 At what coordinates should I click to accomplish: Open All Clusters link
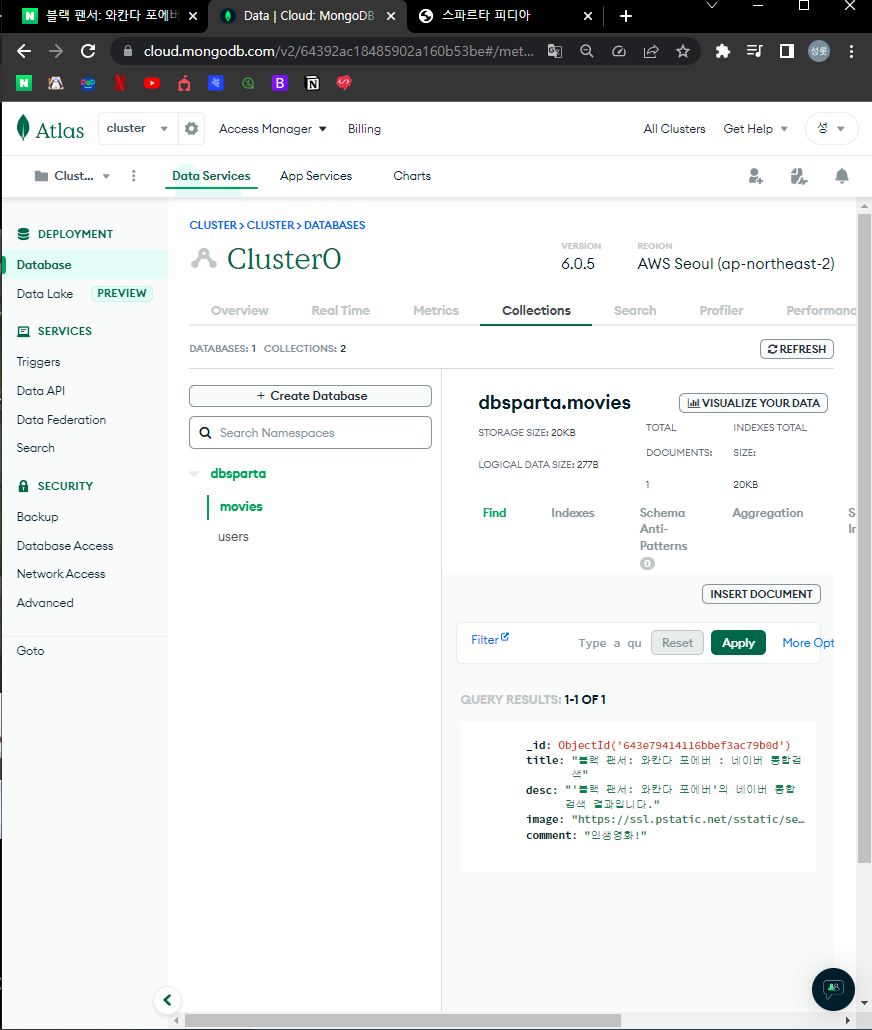[x=674, y=129]
